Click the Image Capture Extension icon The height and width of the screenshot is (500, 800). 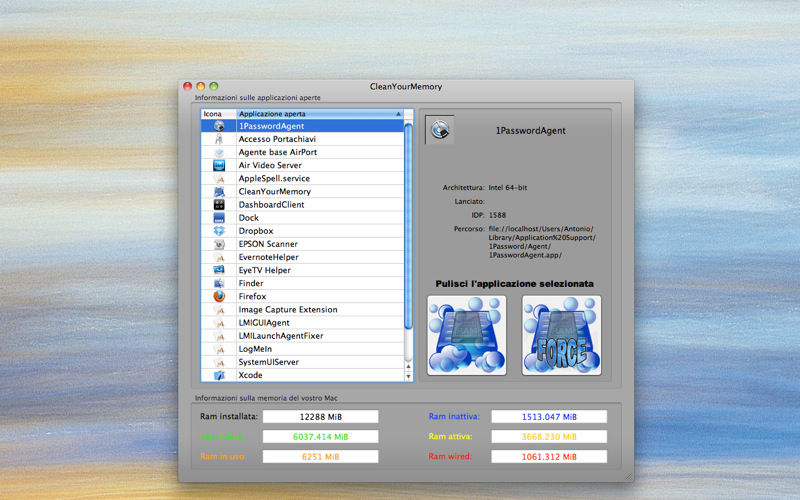[x=219, y=310]
